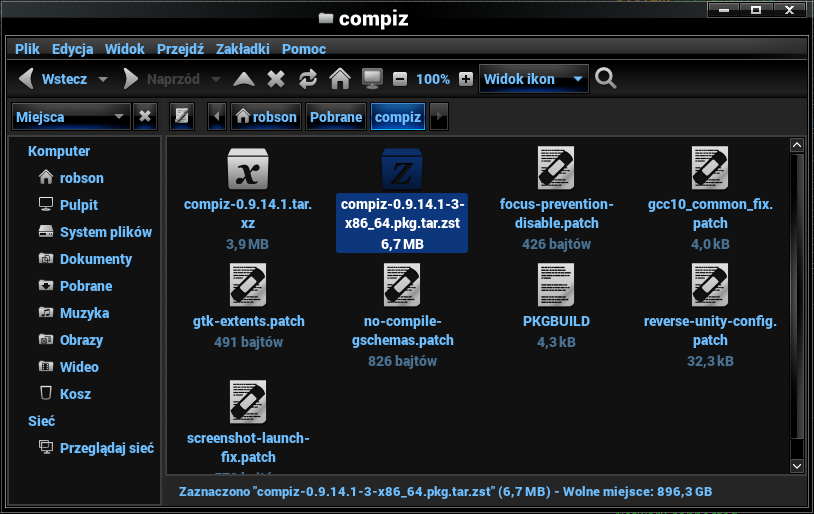Select no-compile-gschemas.patch file icon
This screenshot has width=814, height=514.
coord(402,285)
